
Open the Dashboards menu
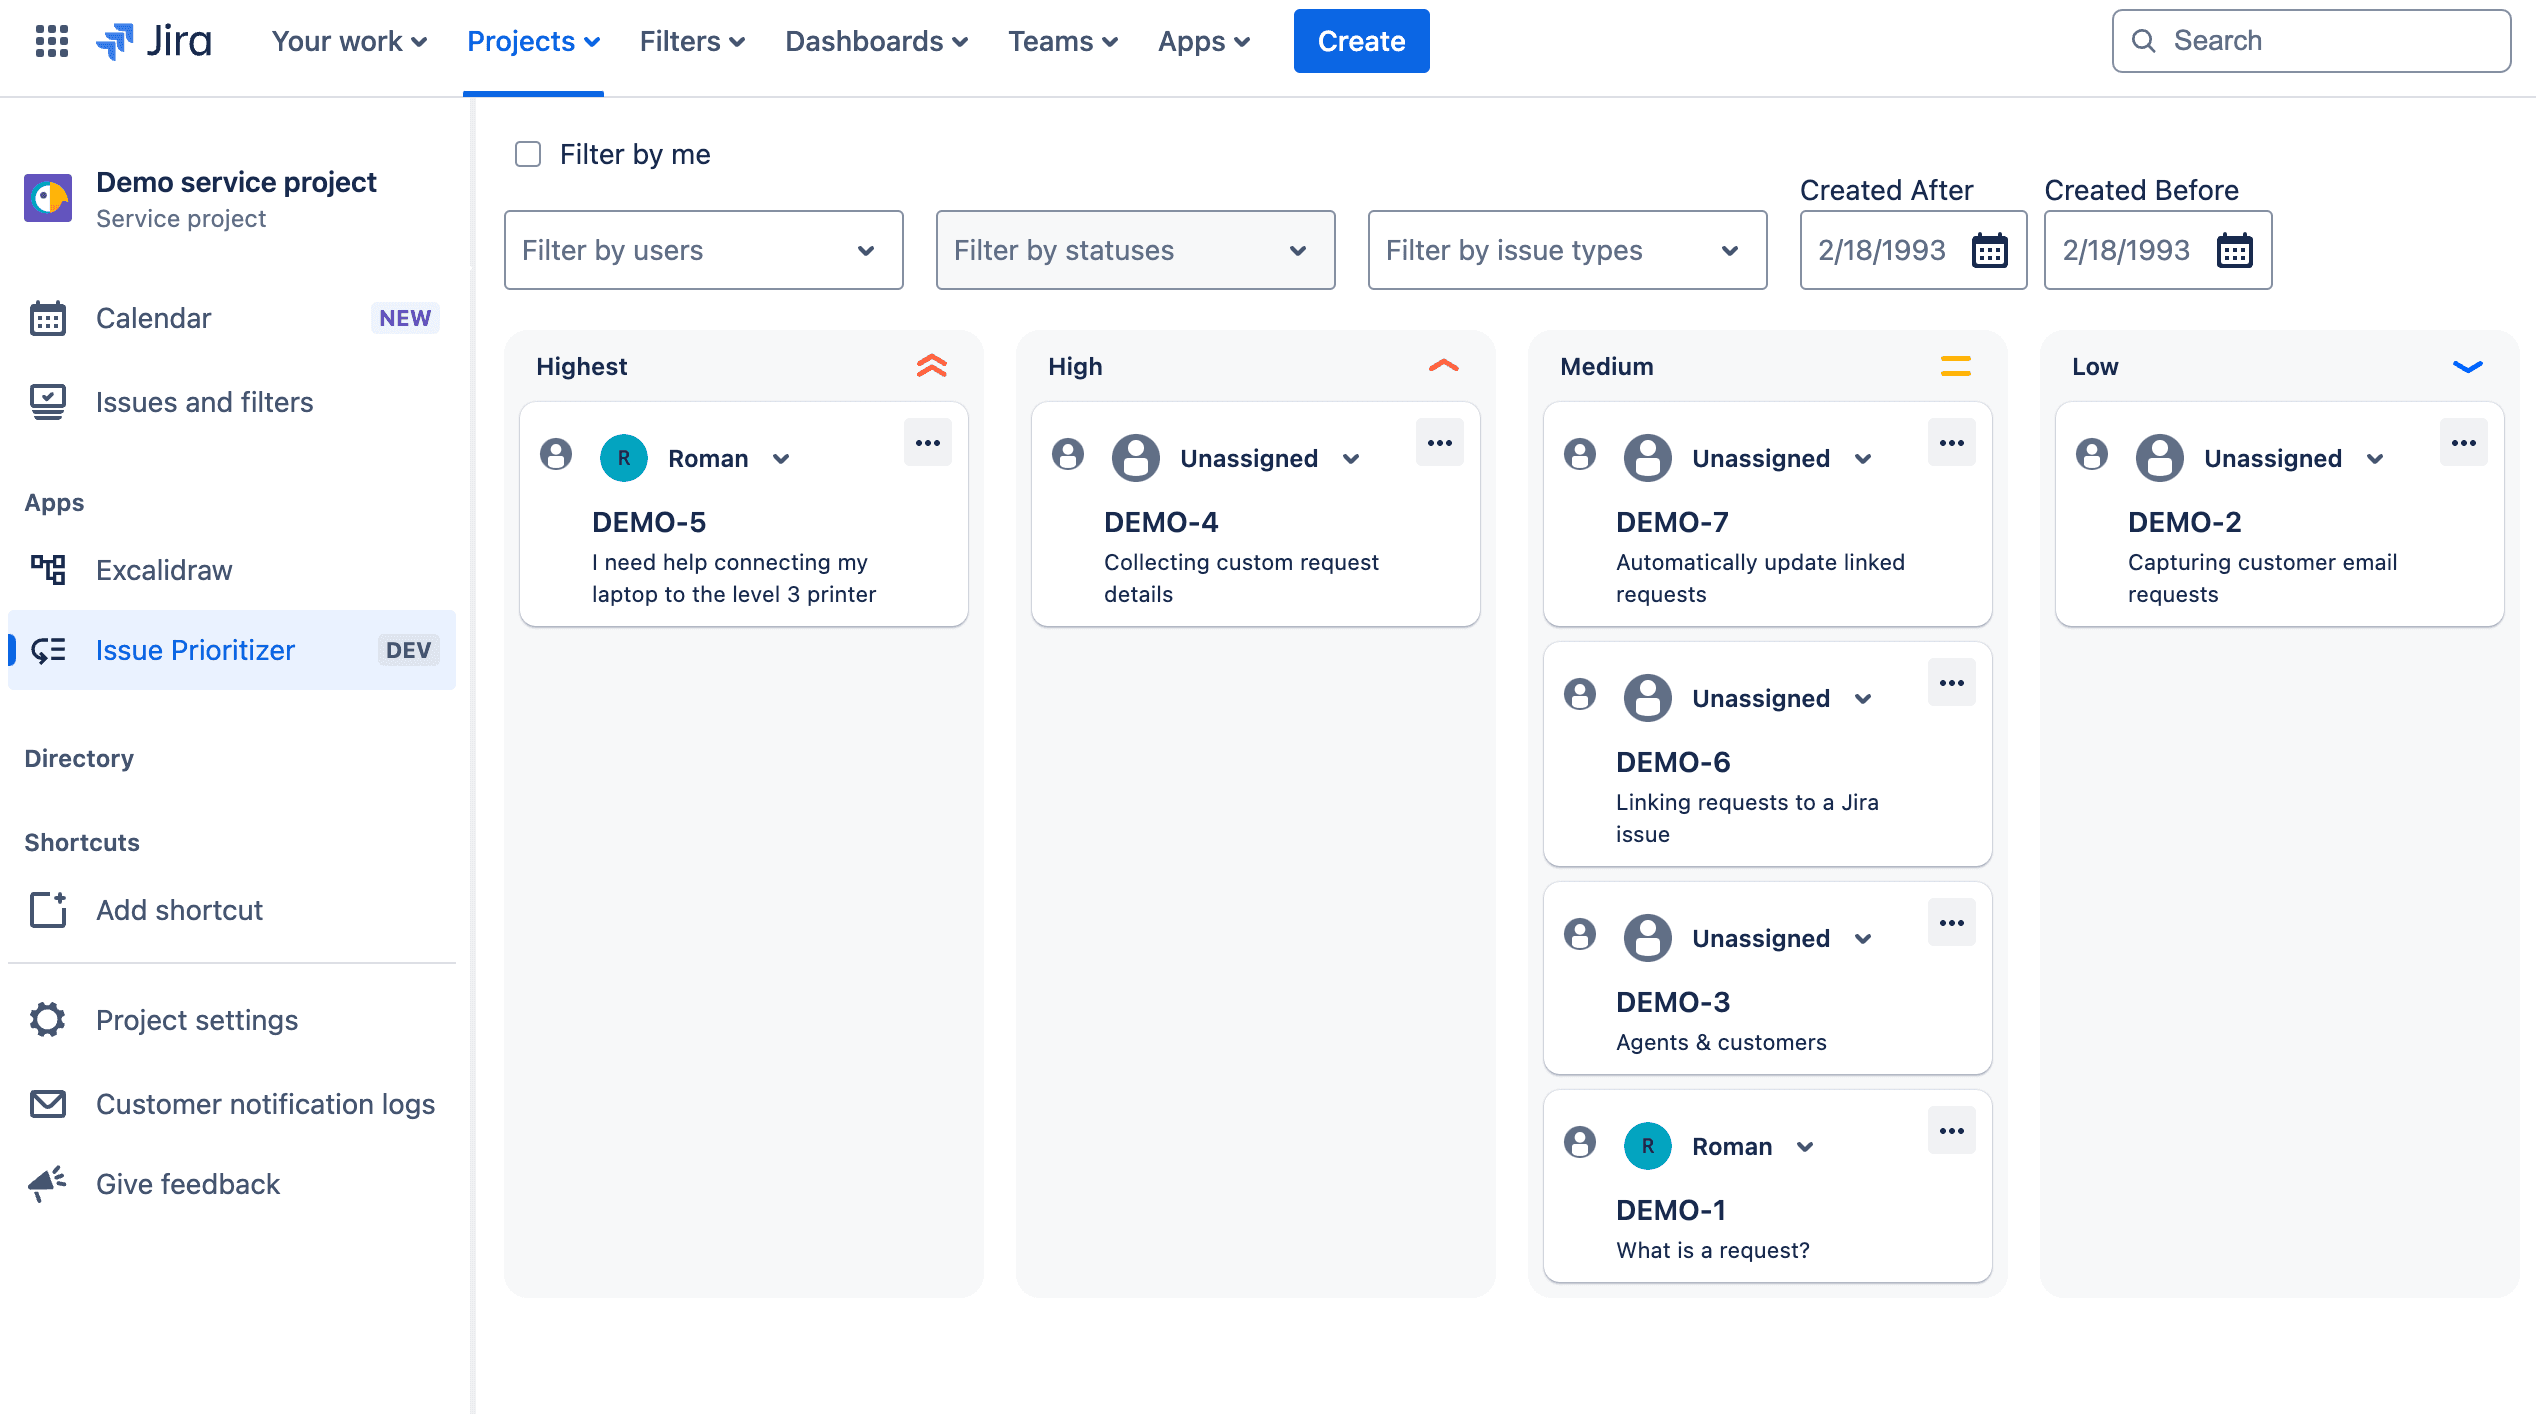[876, 41]
